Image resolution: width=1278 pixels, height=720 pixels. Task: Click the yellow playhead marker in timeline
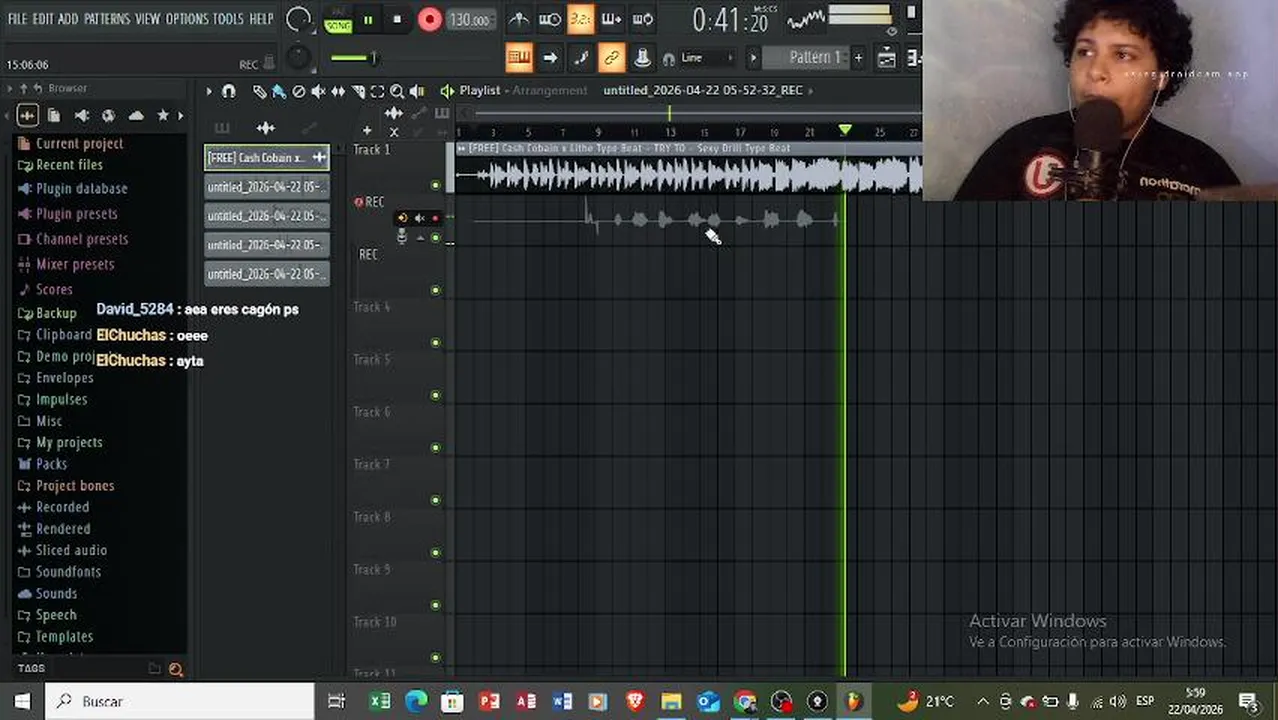click(845, 130)
